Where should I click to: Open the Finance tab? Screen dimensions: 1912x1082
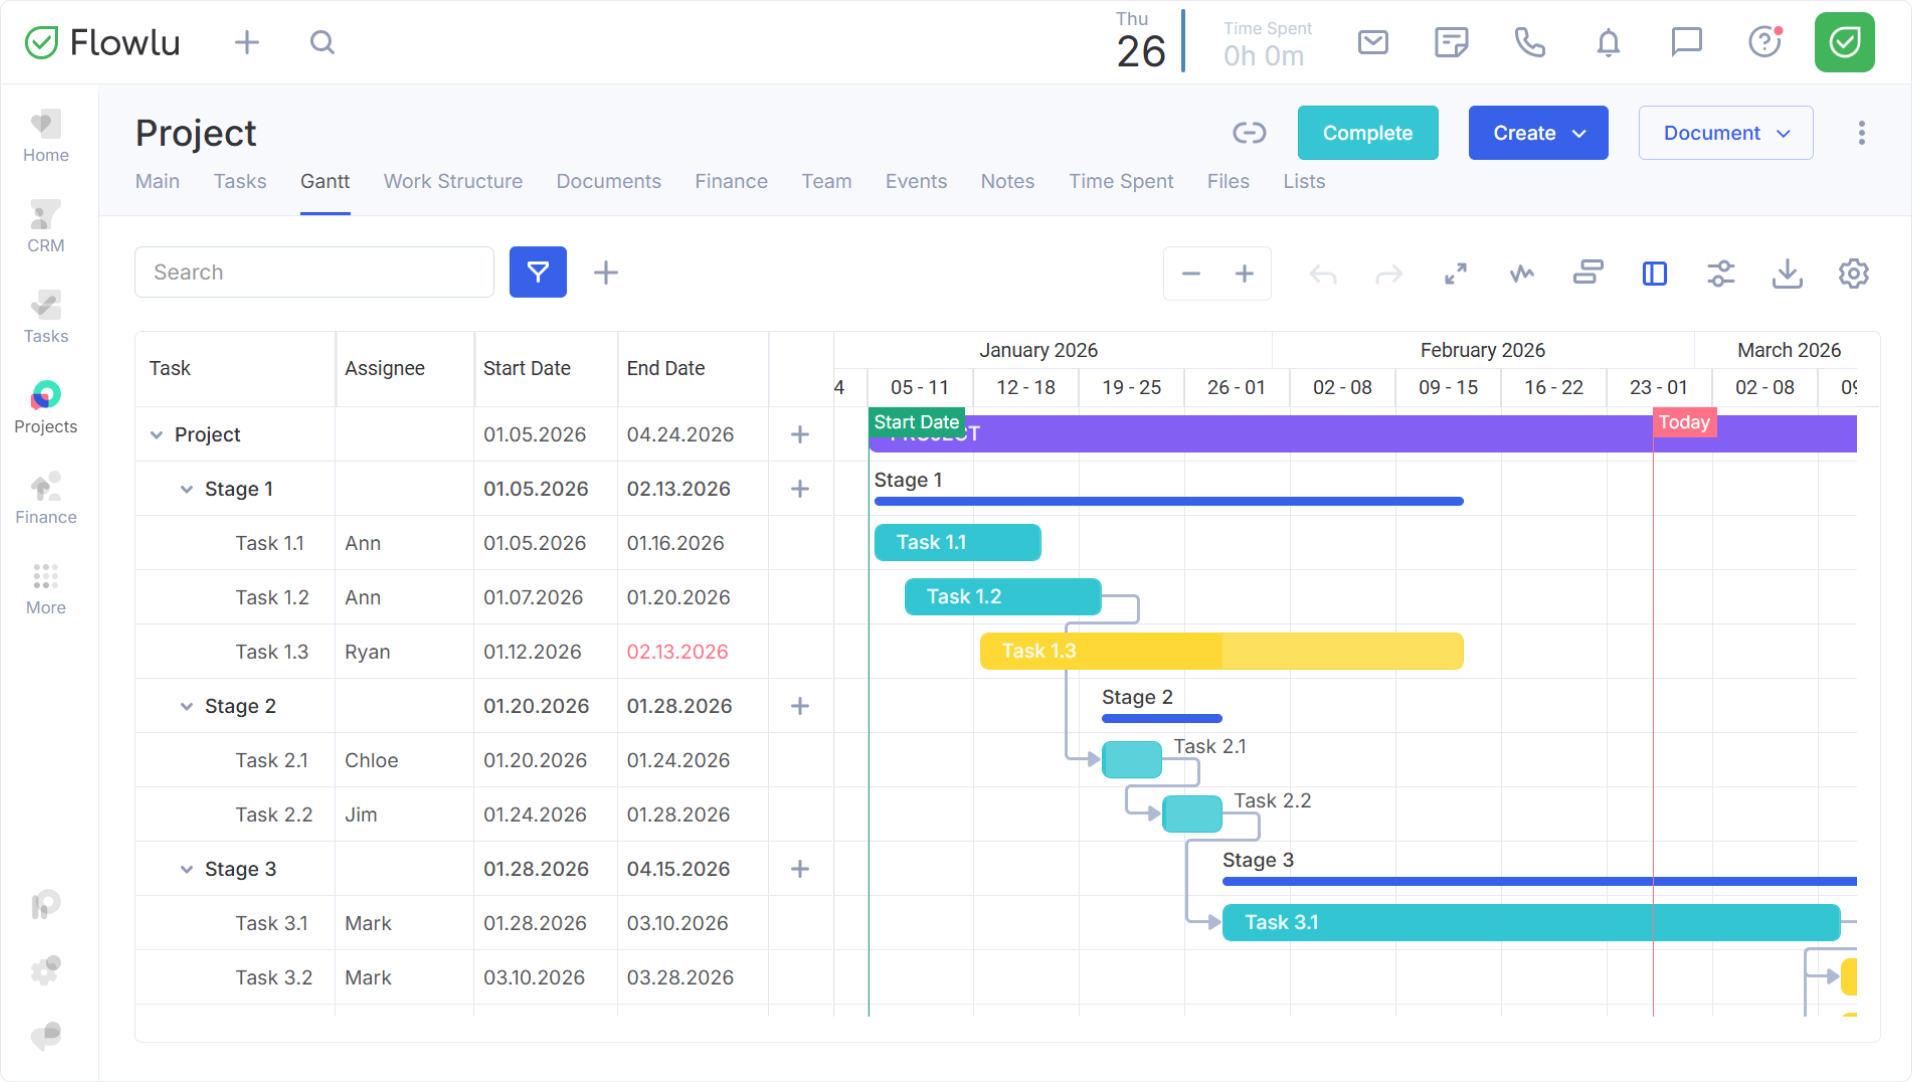click(731, 181)
